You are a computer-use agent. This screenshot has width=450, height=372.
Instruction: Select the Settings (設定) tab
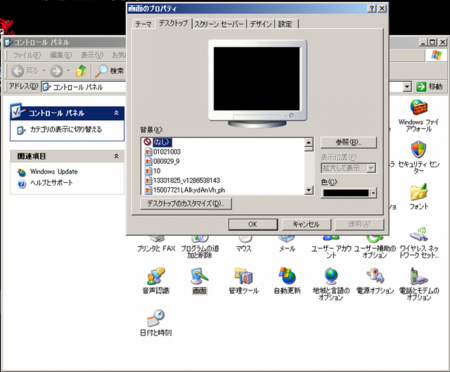(285, 24)
